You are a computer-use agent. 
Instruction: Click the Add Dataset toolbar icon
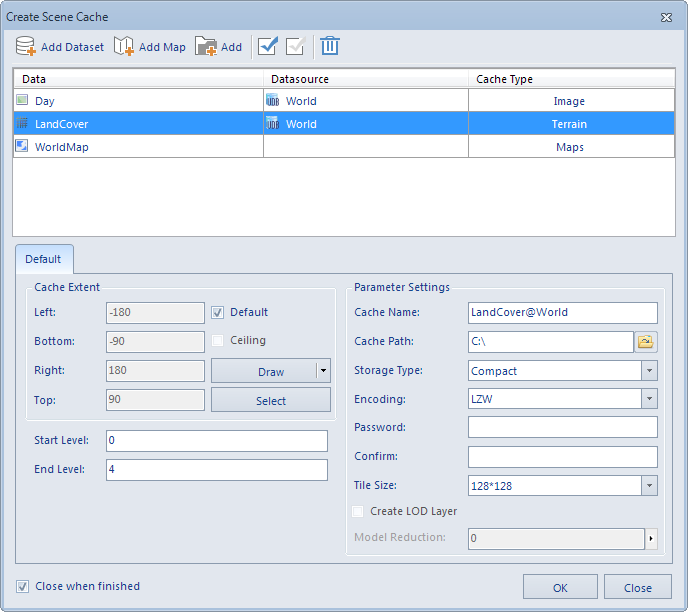coord(26,46)
